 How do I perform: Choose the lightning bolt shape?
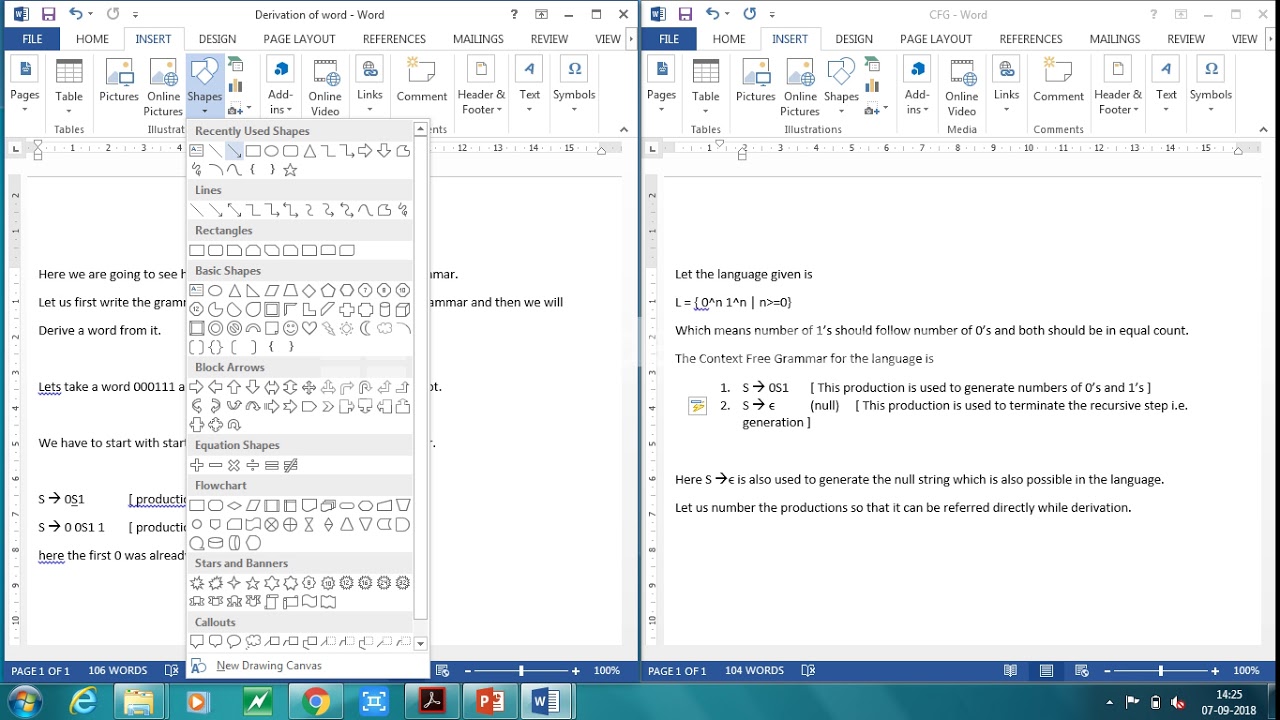[x=328, y=329]
